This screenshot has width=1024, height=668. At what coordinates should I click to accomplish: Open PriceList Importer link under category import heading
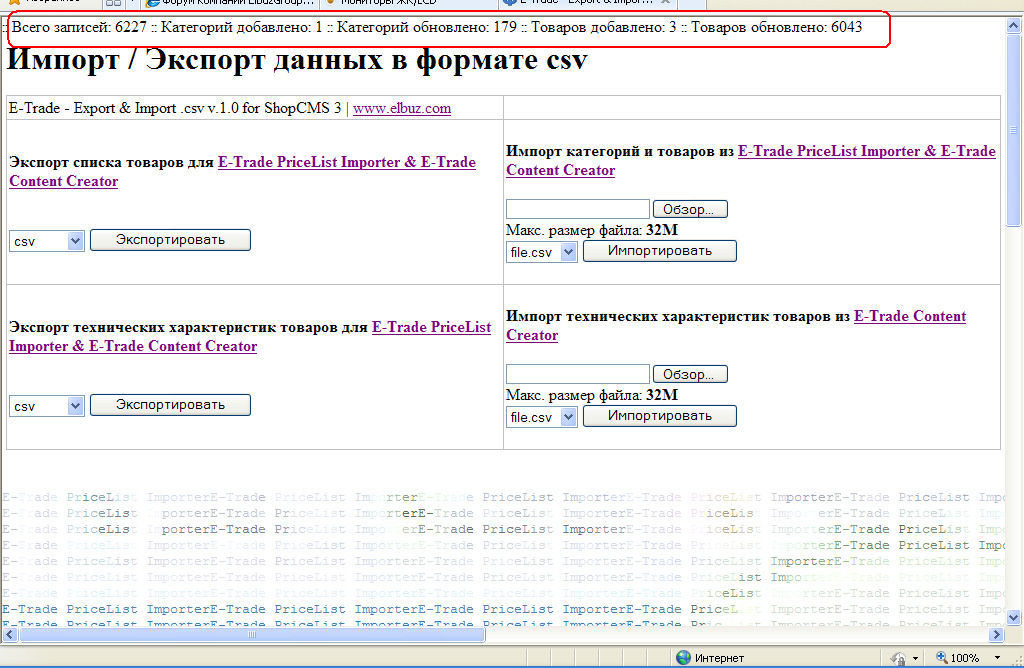tap(751, 161)
